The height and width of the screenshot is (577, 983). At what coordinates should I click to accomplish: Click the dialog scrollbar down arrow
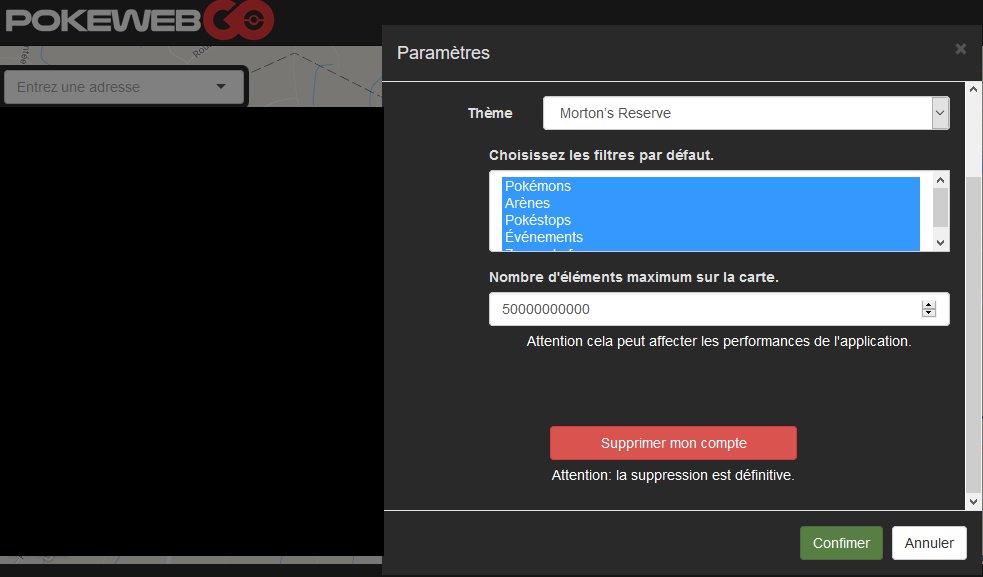point(974,502)
